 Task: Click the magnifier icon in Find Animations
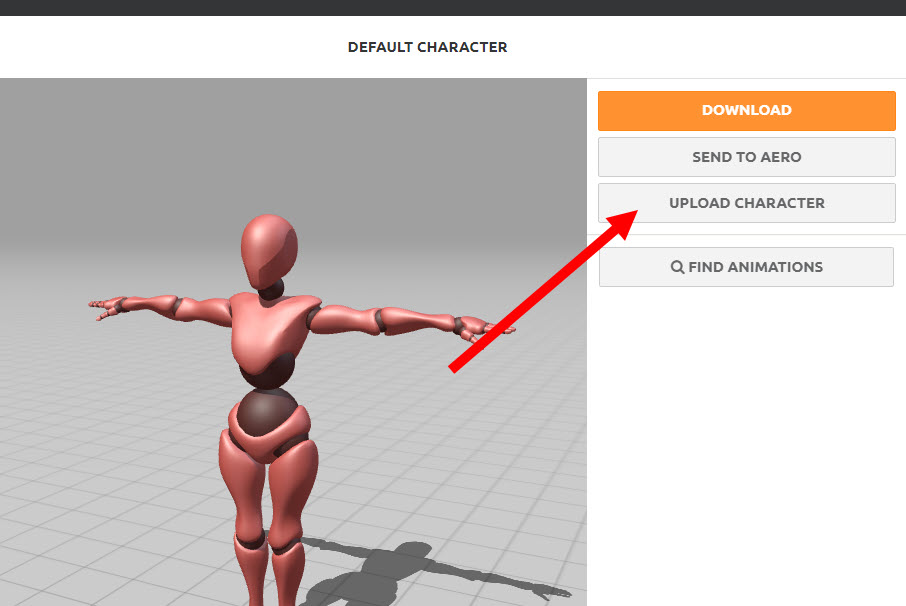(x=677, y=267)
